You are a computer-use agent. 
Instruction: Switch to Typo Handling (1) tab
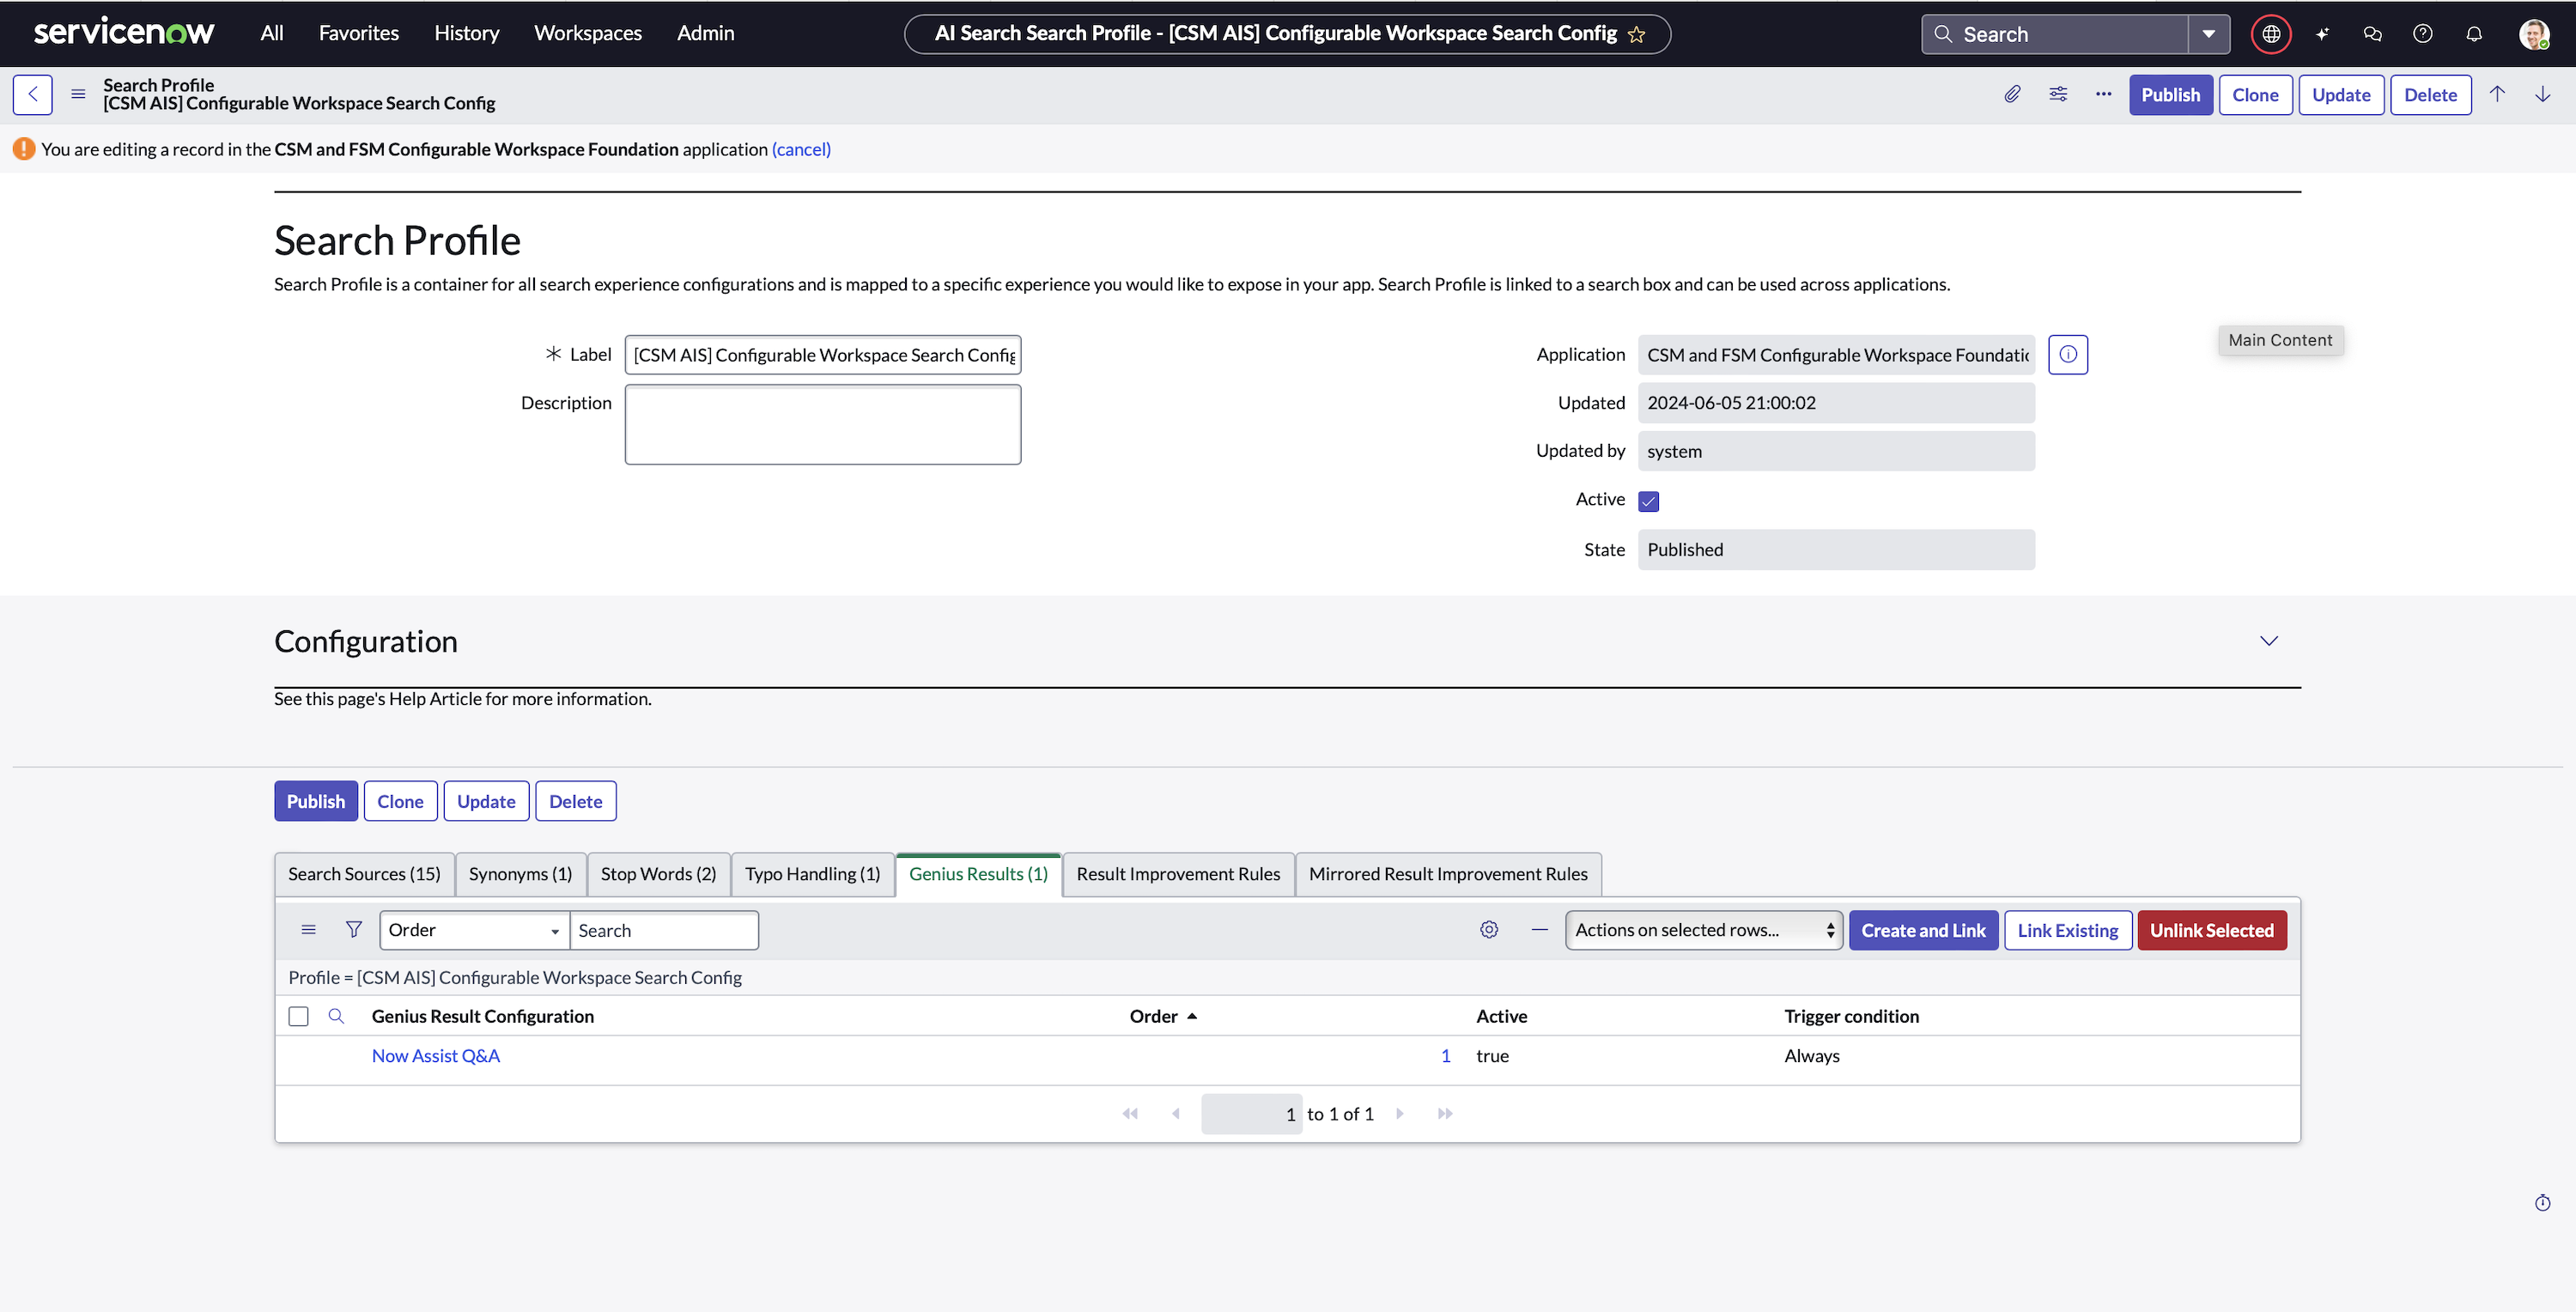click(x=812, y=874)
